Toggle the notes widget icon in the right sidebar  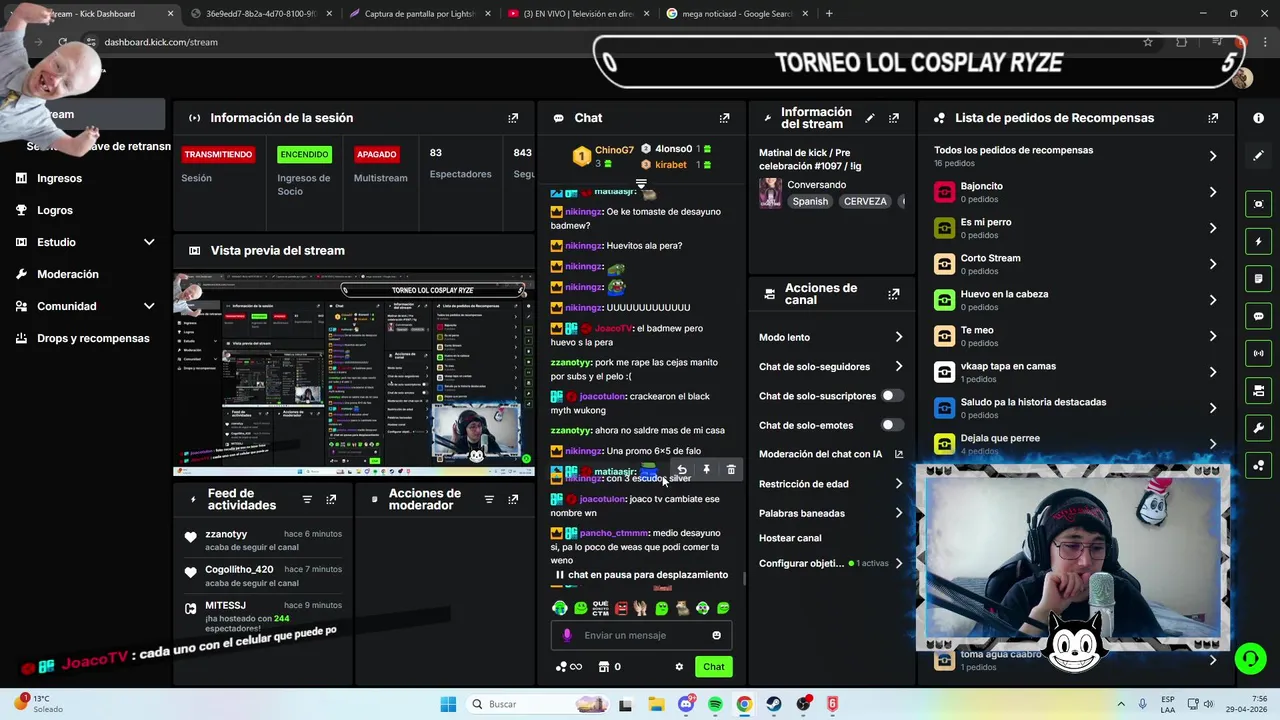point(1258,279)
